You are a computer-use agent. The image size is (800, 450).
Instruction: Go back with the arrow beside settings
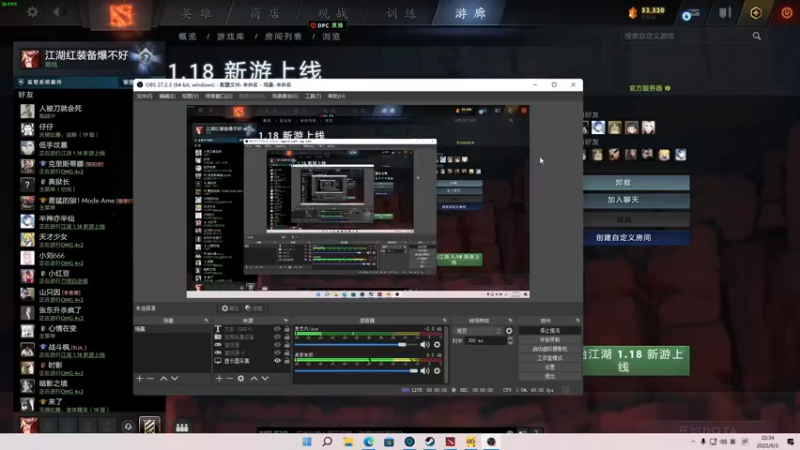click(57, 11)
